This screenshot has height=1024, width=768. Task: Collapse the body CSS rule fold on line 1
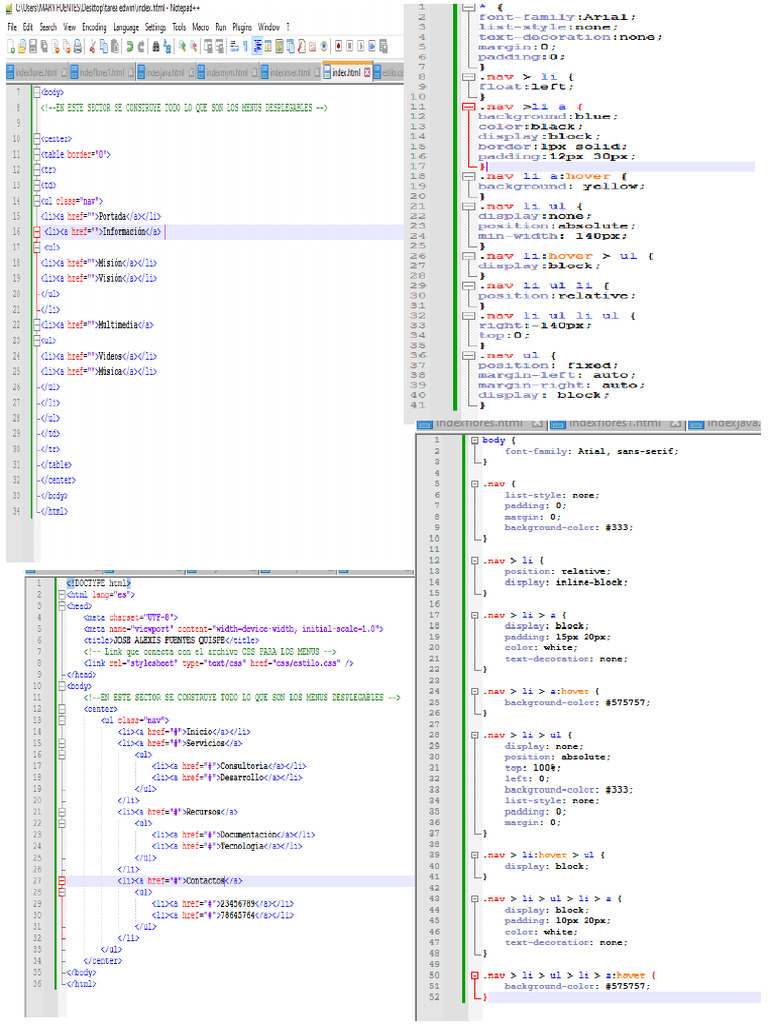point(475,440)
